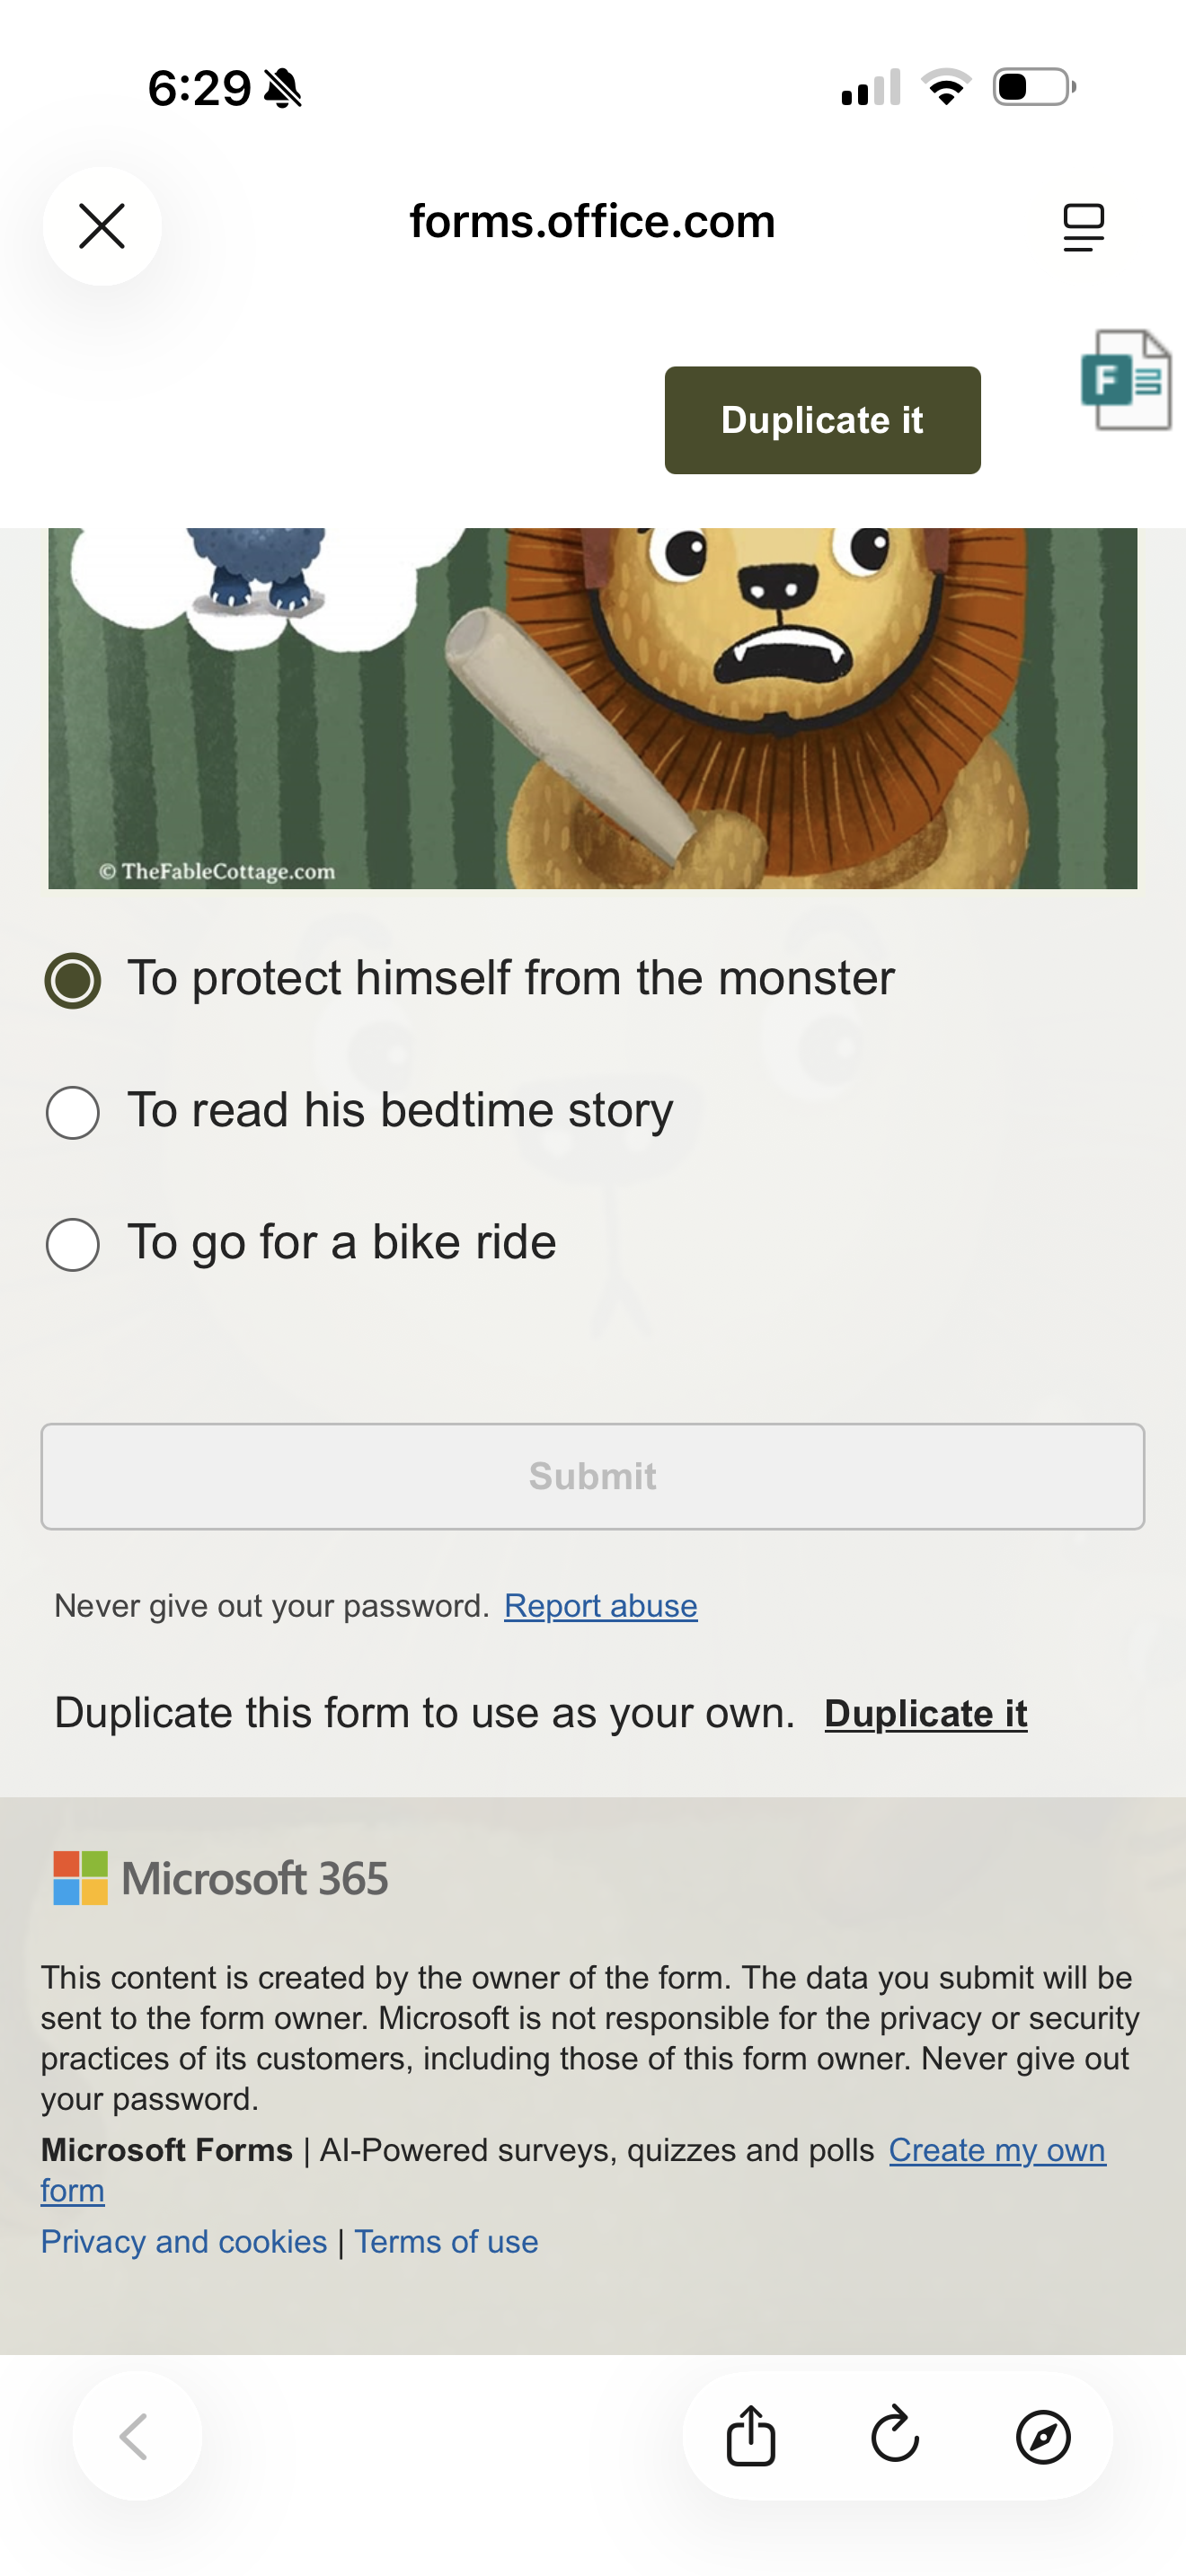Screen dimensions: 1186x2576
Task: Reload the page with the refresh icon
Action: pyautogui.click(x=895, y=2435)
